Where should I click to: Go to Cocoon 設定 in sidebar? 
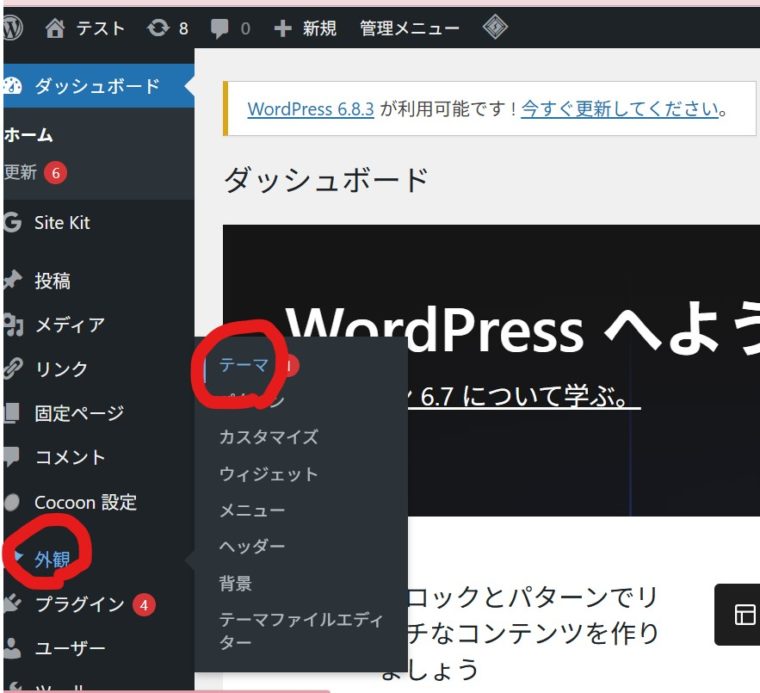tap(85, 502)
